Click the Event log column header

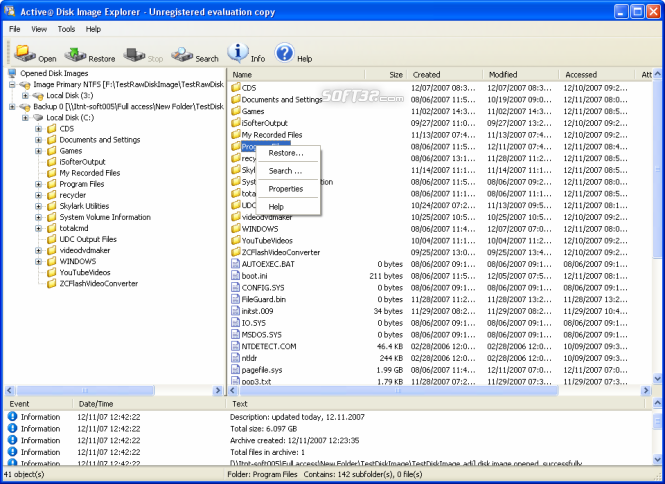(38, 404)
